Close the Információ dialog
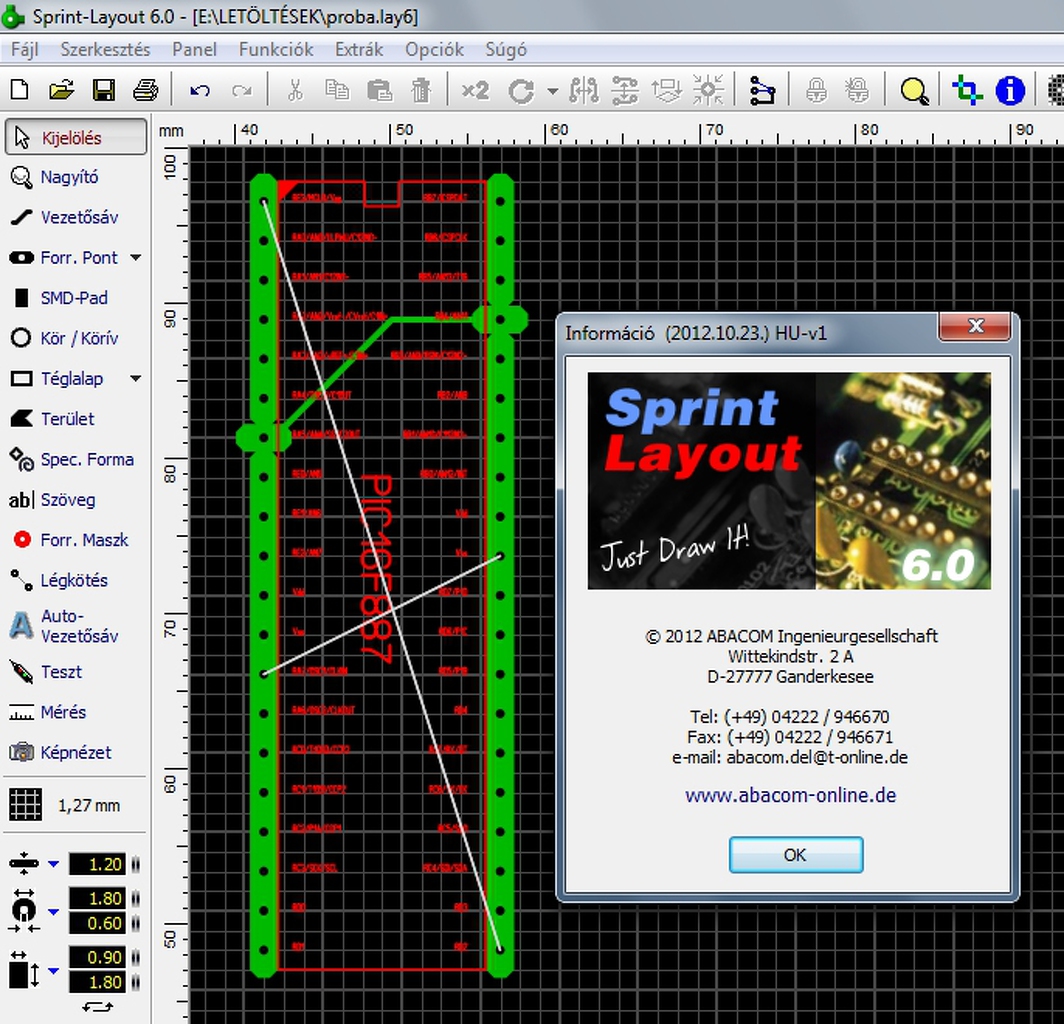Viewport: 1064px width, 1024px height. (975, 326)
